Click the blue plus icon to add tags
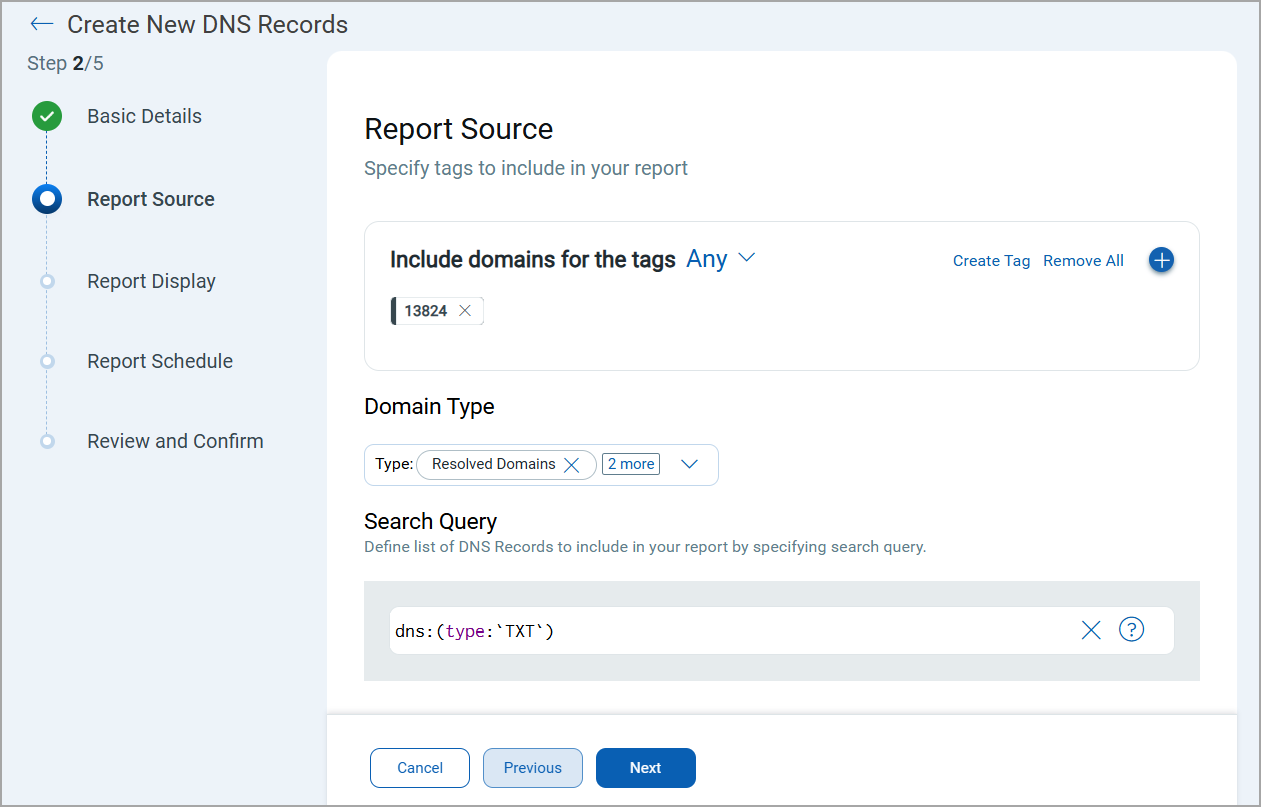 pyautogui.click(x=1161, y=260)
